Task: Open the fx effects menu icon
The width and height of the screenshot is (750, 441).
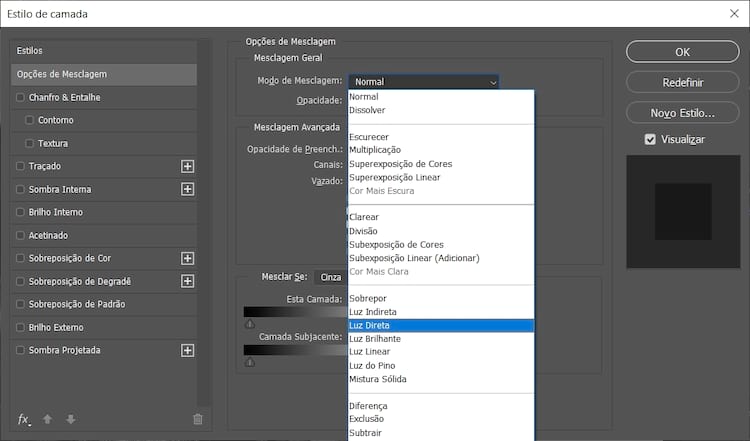Action: tap(23, 419)
